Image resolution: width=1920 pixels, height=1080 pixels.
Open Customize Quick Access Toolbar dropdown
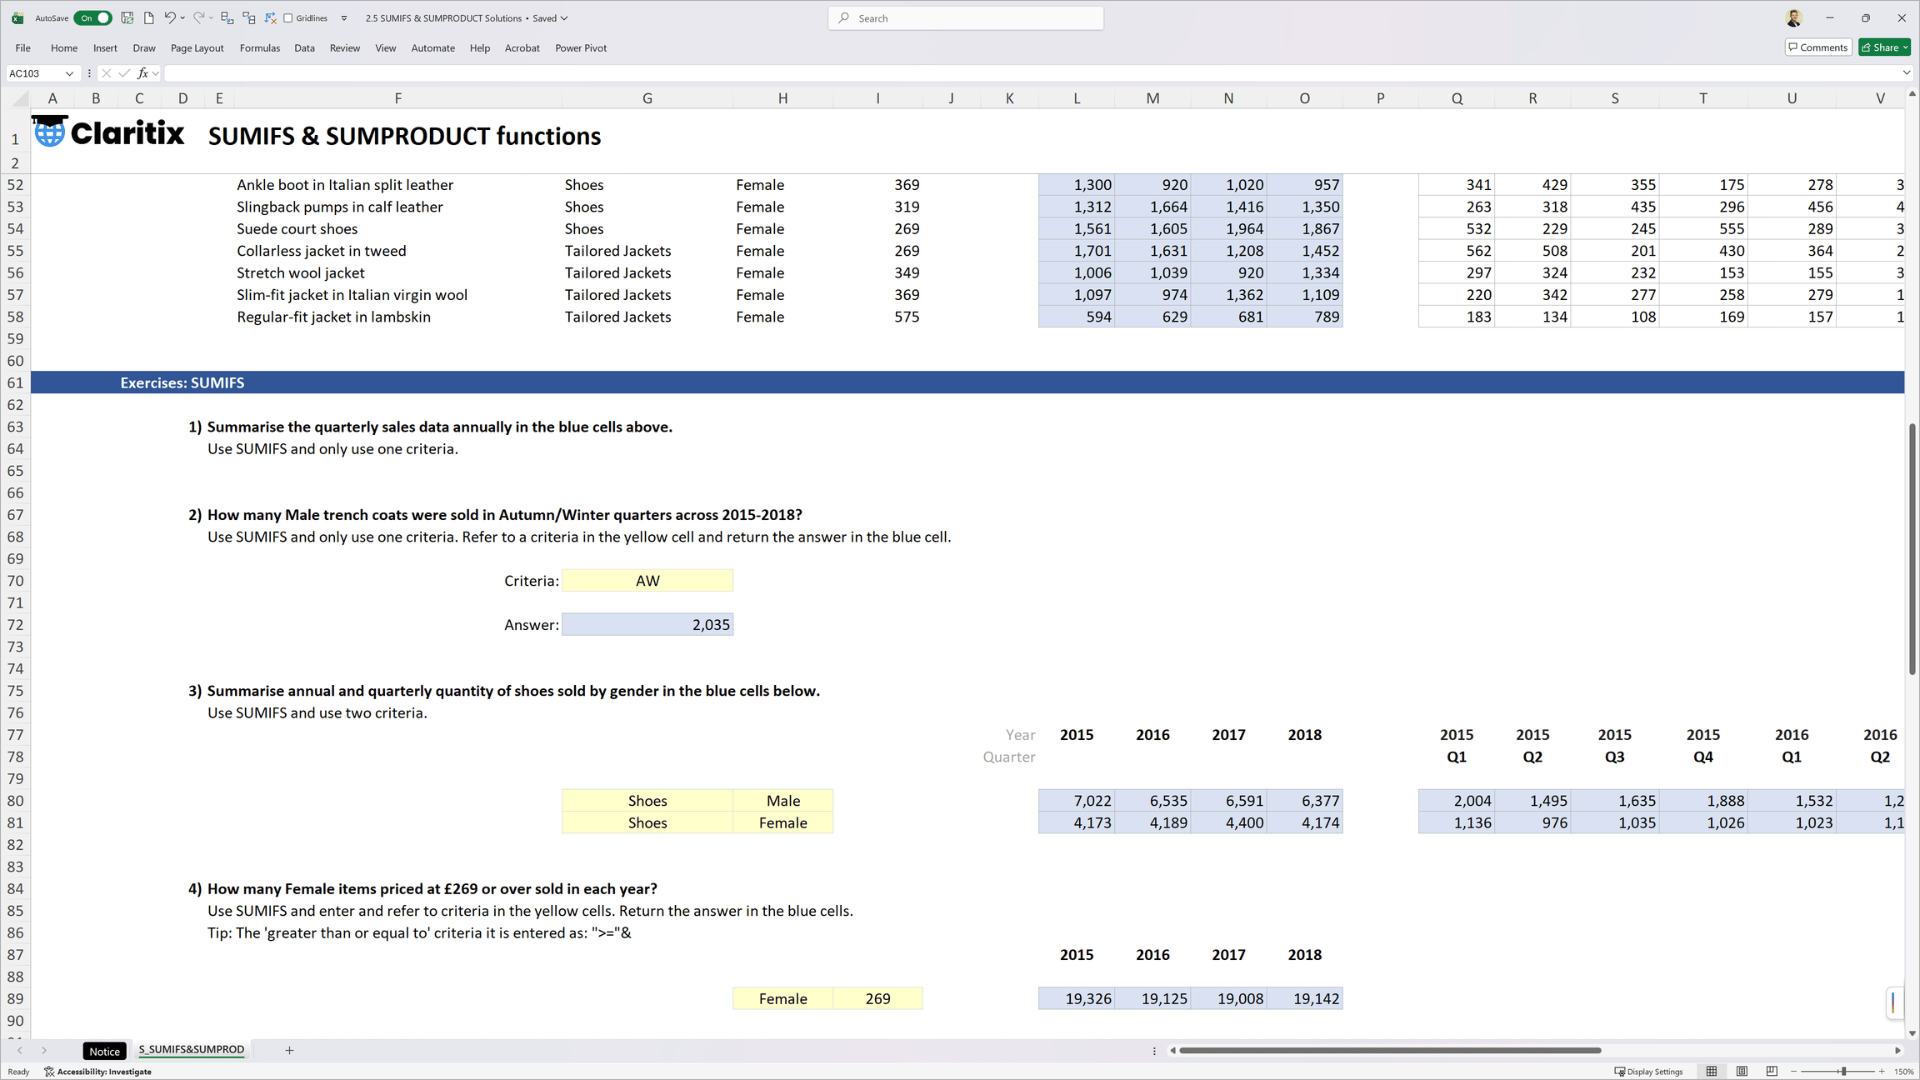[344, 18]
